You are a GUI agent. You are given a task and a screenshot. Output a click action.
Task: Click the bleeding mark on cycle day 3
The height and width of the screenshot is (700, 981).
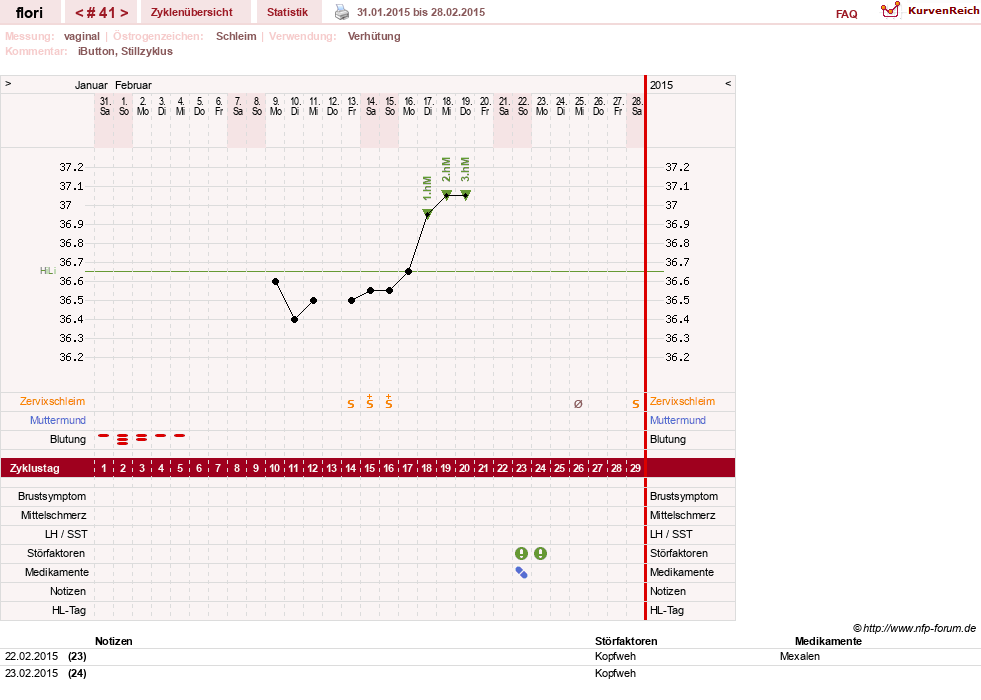(x=142, y=437)
